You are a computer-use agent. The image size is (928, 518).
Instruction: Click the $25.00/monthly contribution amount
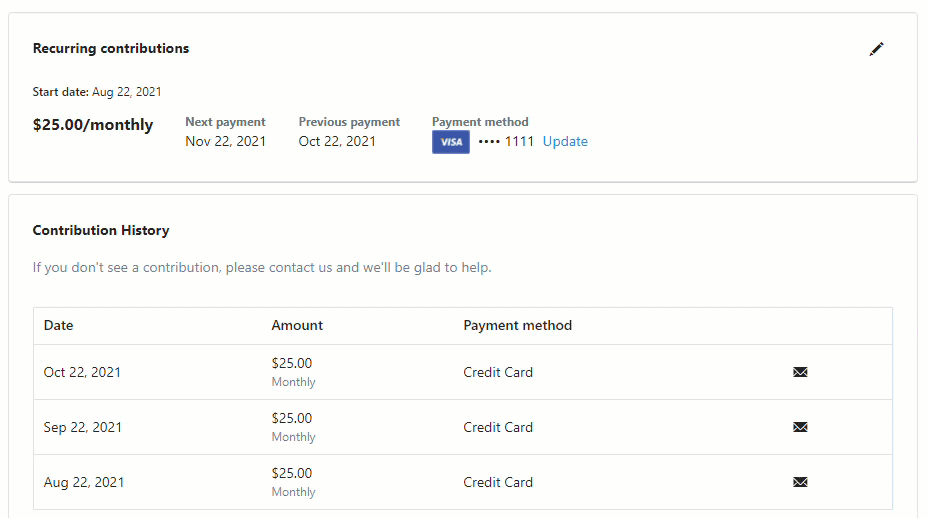[x=93, y=125]
